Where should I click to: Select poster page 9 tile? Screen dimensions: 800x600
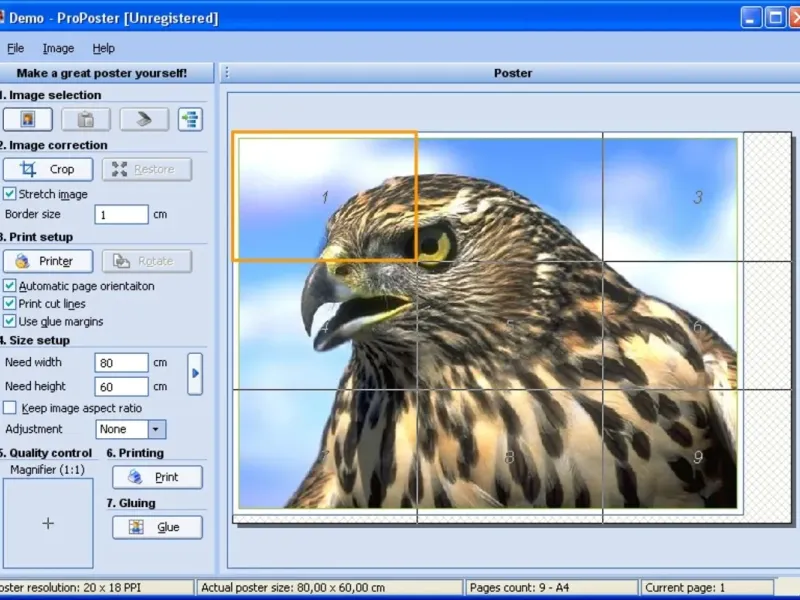click(x=697, y=456)
